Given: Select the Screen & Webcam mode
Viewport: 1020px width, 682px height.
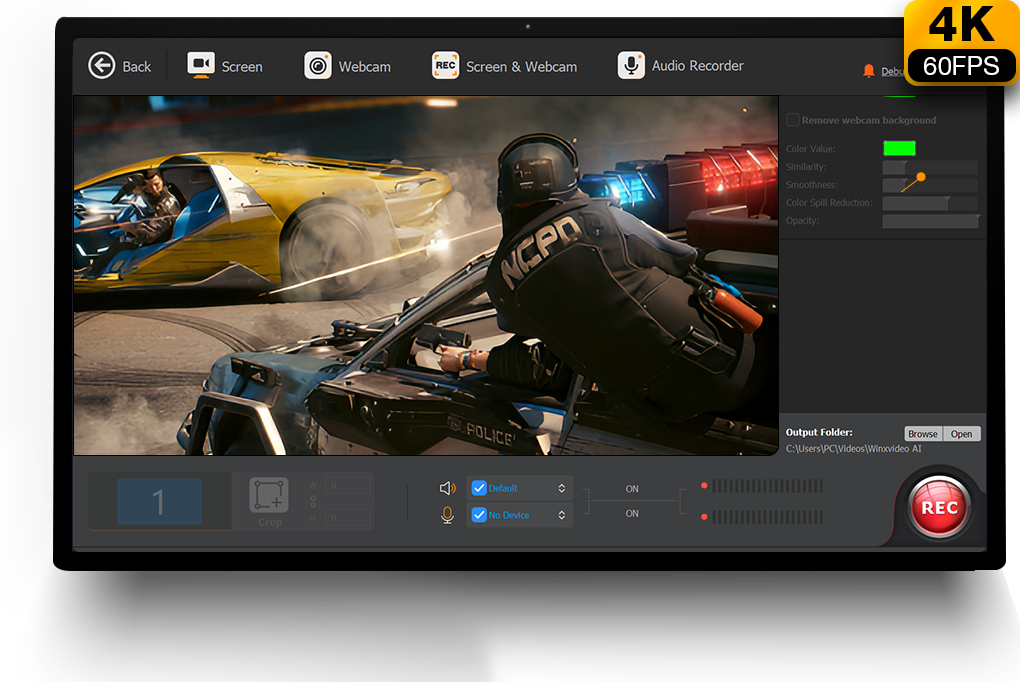Looking at the screenshot, I should [x=505, y=66].
